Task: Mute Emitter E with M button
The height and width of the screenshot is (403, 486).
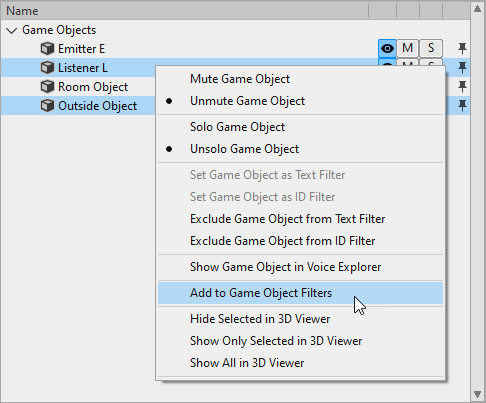Action: pos(407,49)
